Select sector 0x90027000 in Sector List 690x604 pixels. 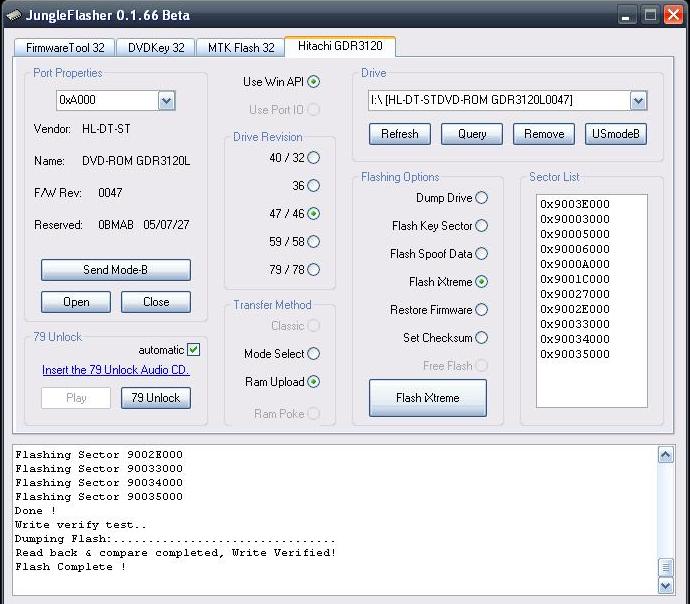coord(575,294)
